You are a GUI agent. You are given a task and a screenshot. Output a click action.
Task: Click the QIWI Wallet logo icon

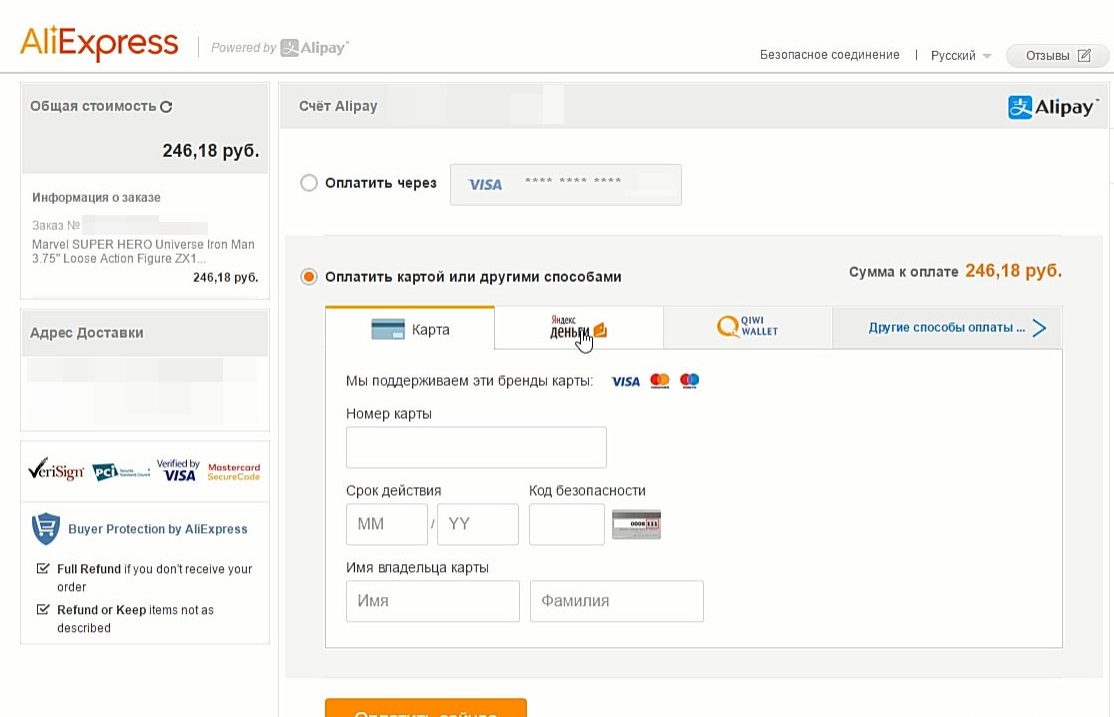point(728,327)
